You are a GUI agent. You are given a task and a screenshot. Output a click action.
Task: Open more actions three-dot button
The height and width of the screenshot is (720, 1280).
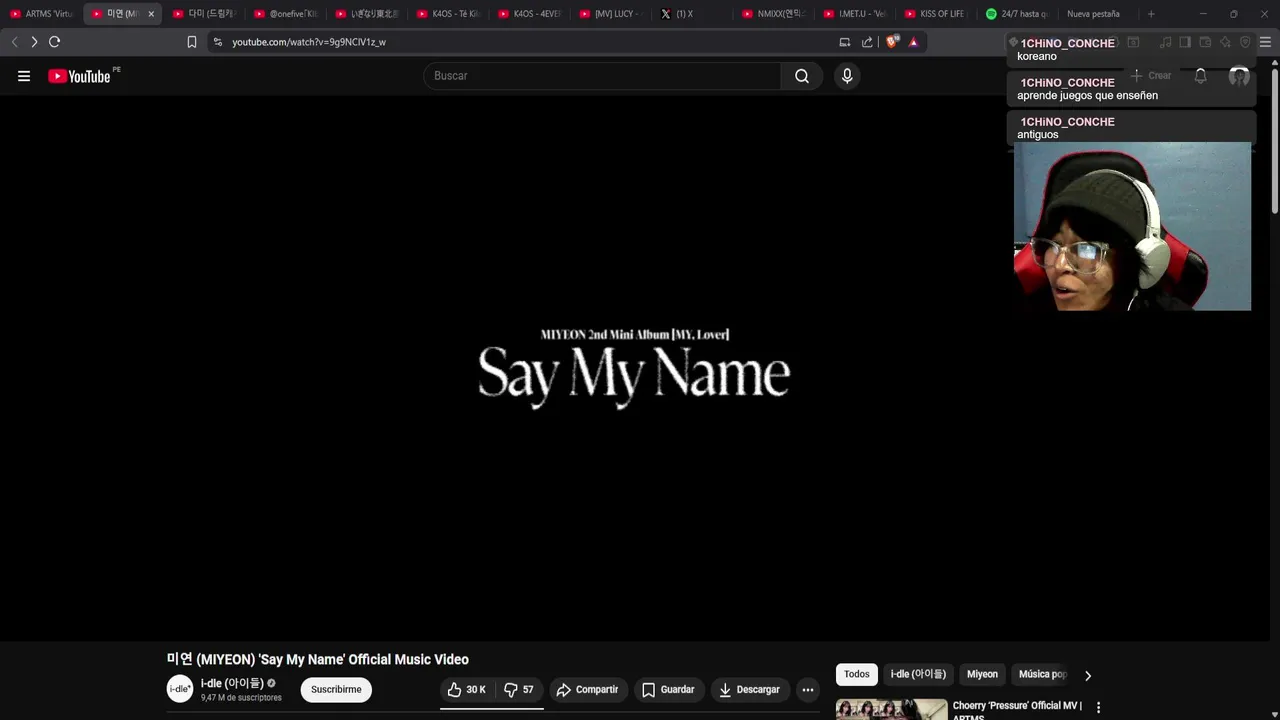pos(808,690)
